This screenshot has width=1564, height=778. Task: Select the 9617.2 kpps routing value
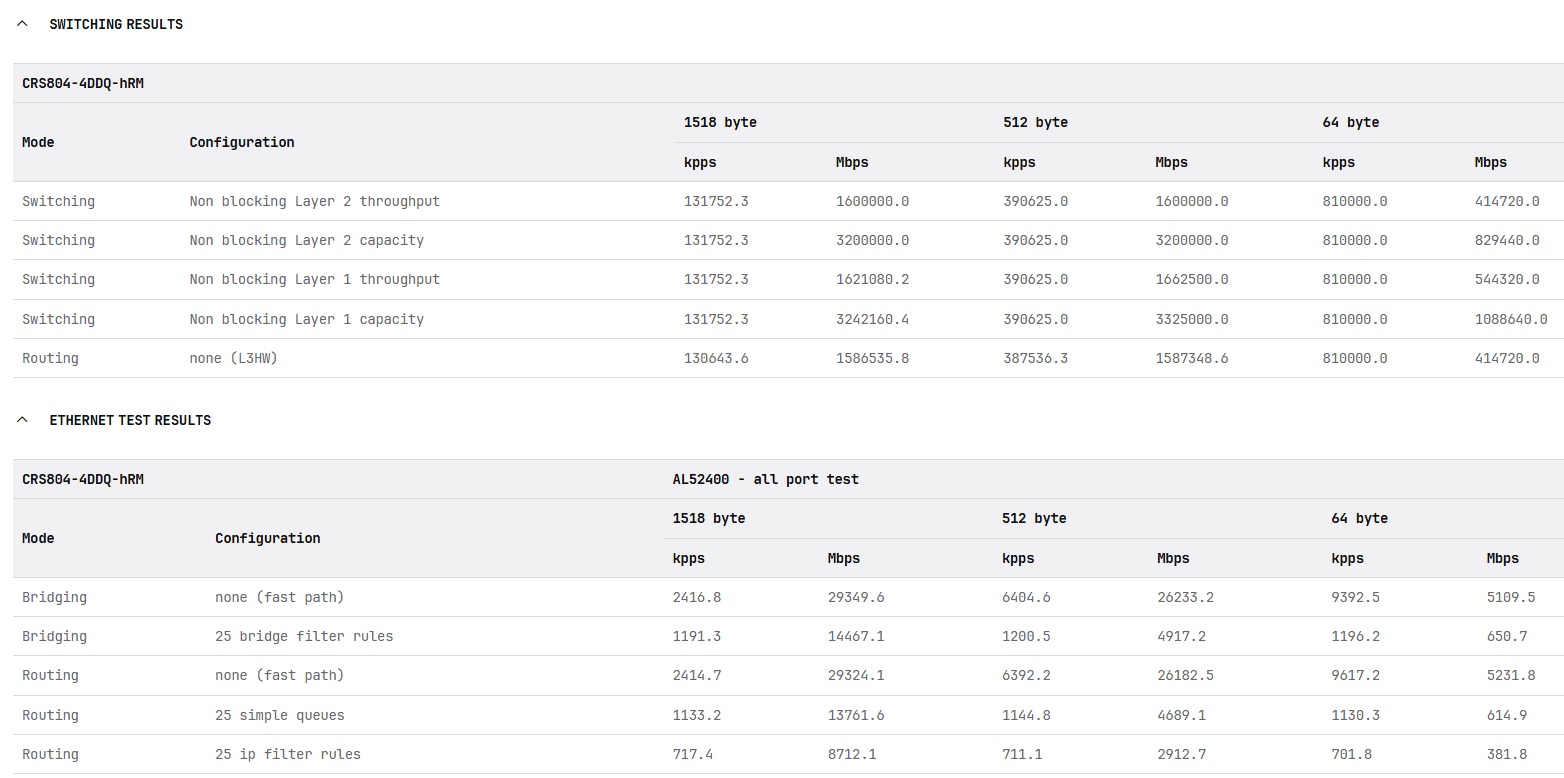pos(1355,675)
